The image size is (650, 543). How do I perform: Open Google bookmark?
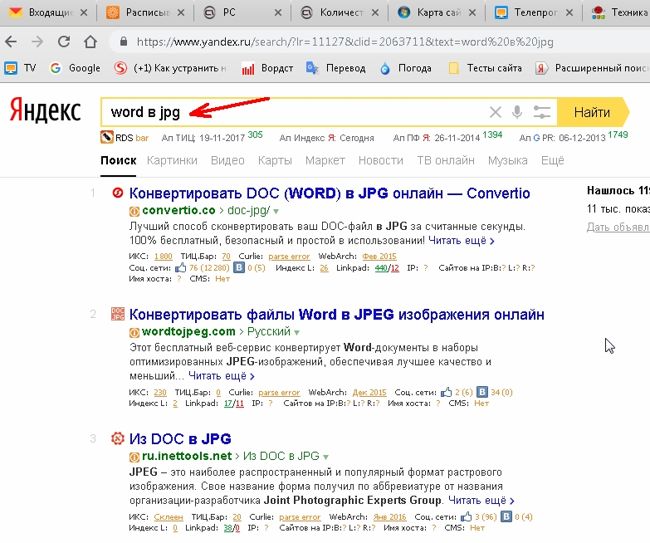point(75,68)
